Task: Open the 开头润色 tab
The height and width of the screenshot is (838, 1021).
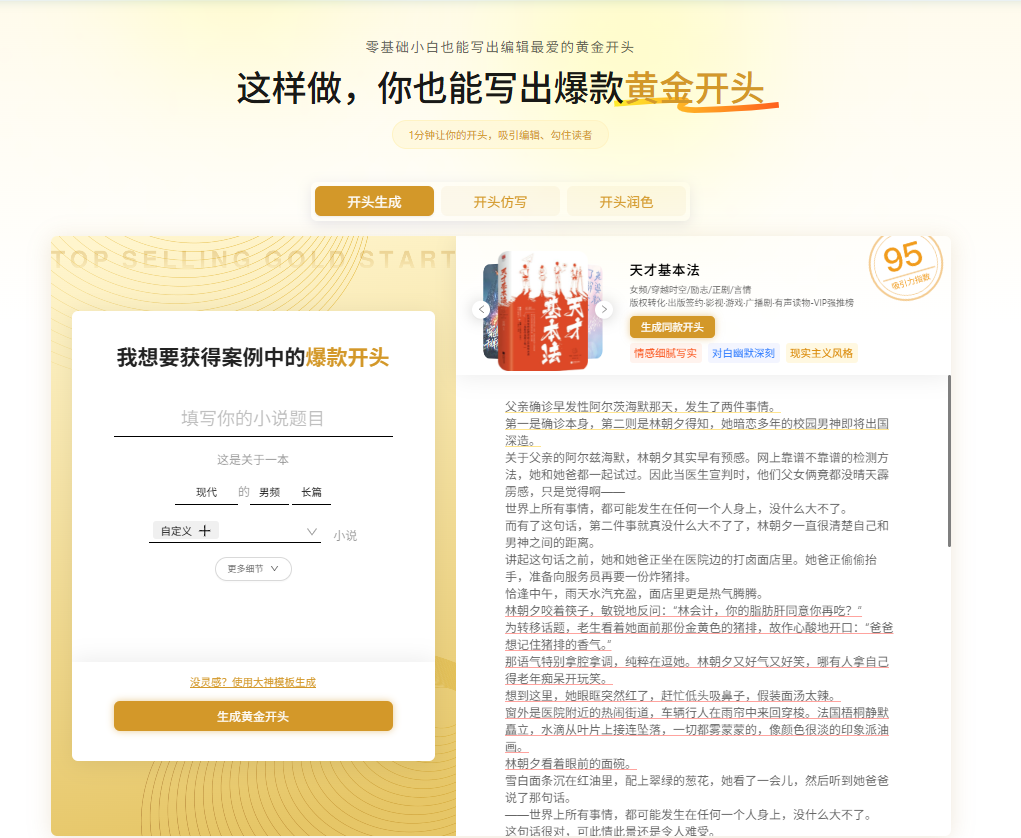Action: [x=626, y=201]
